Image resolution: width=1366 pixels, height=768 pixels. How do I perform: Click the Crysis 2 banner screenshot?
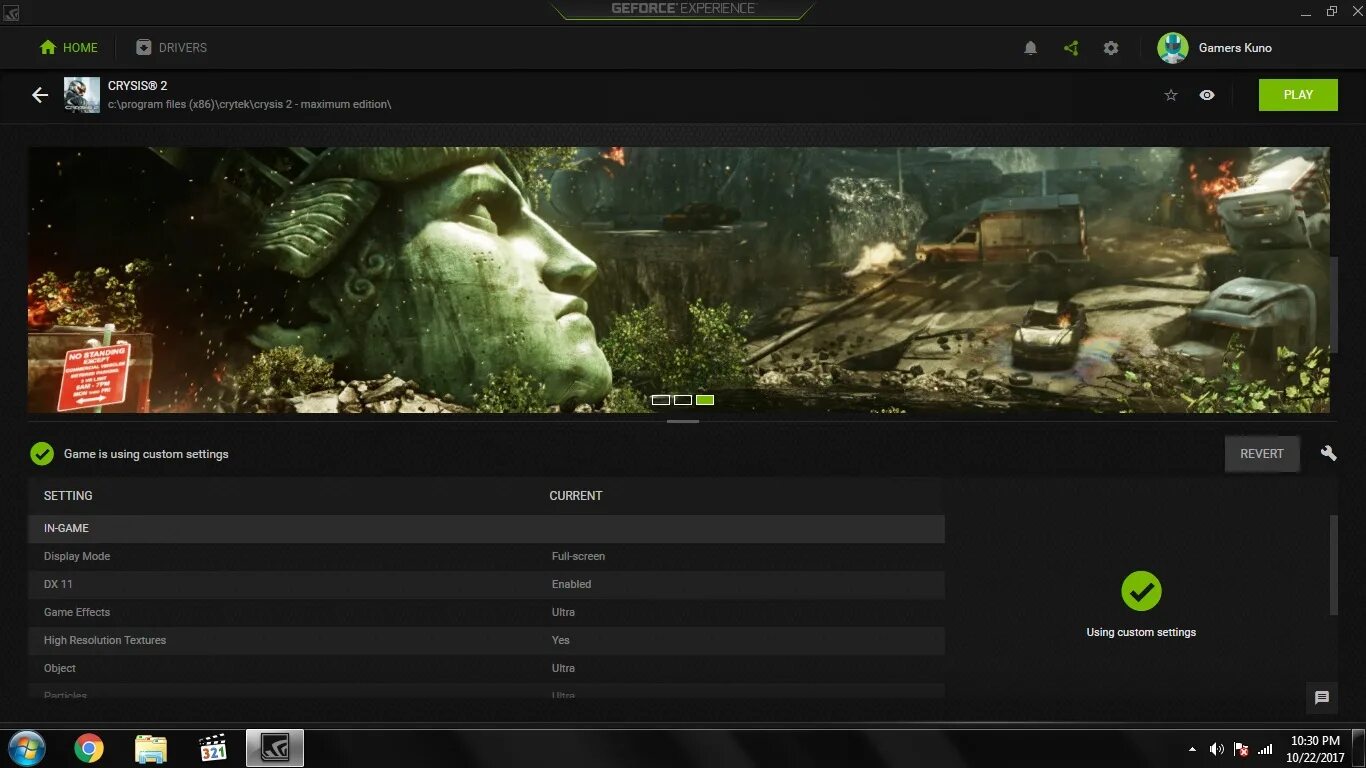pos(679,280)
